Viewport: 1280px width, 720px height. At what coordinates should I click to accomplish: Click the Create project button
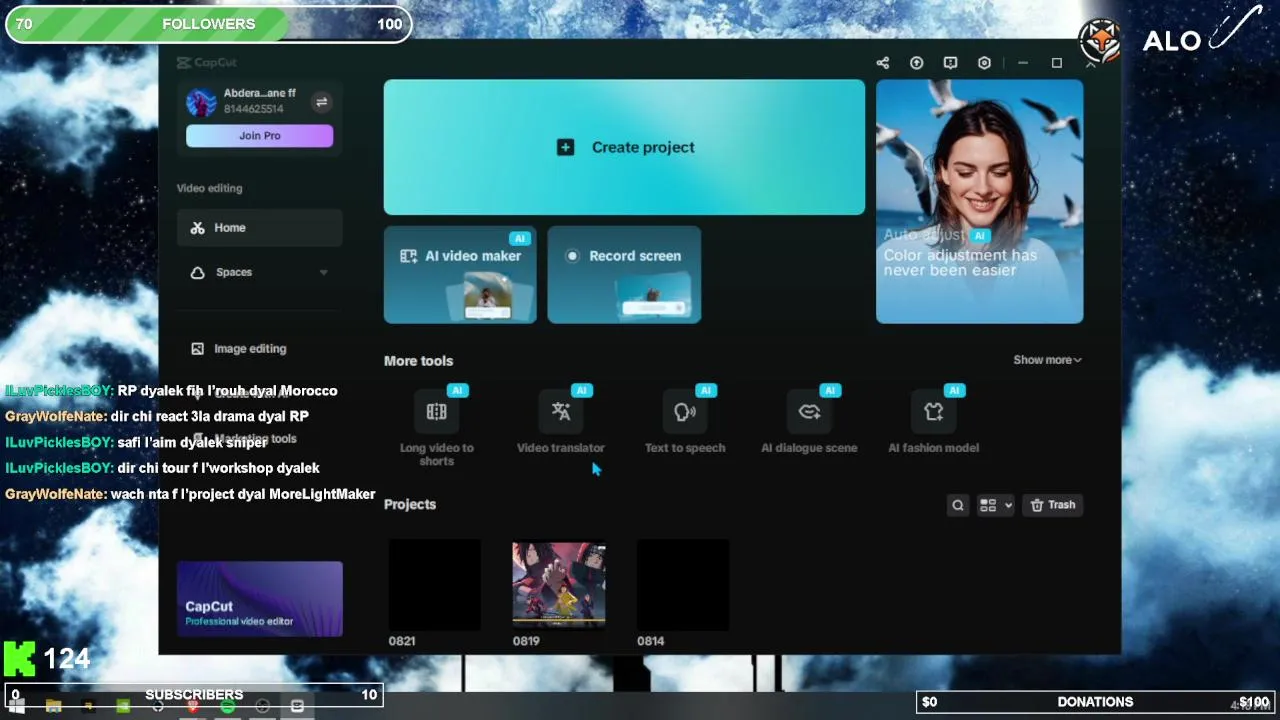tap(624, 147)
